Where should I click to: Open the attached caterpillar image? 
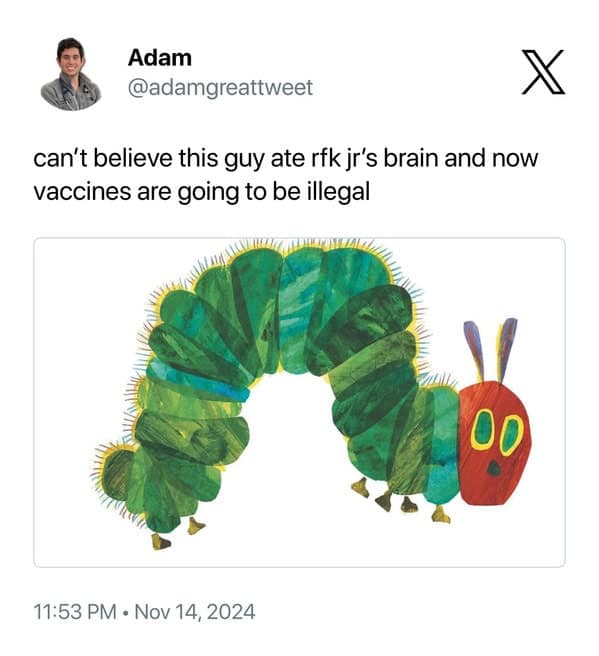pos(300,402)
